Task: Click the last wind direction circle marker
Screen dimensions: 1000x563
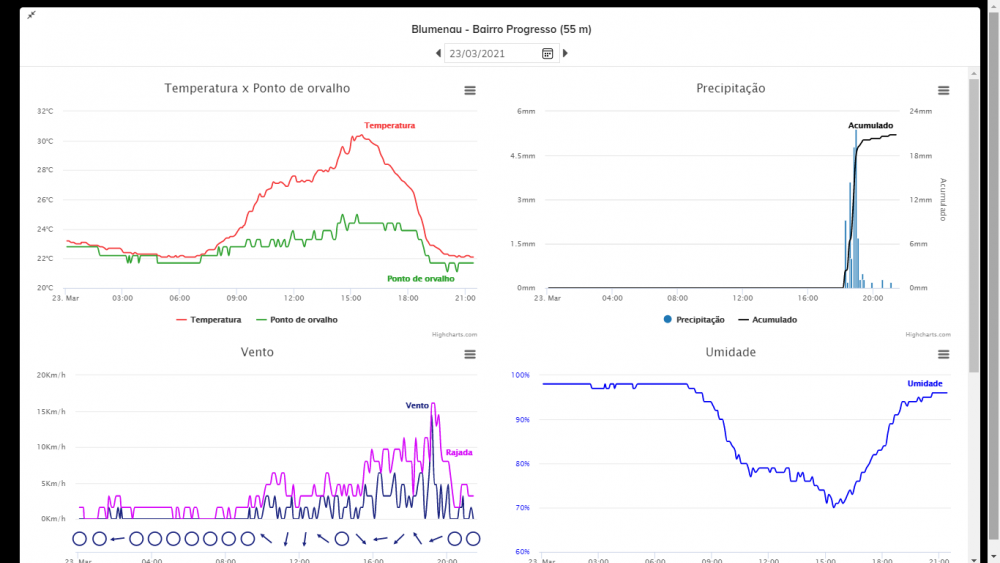Action: tap(473, 539)
